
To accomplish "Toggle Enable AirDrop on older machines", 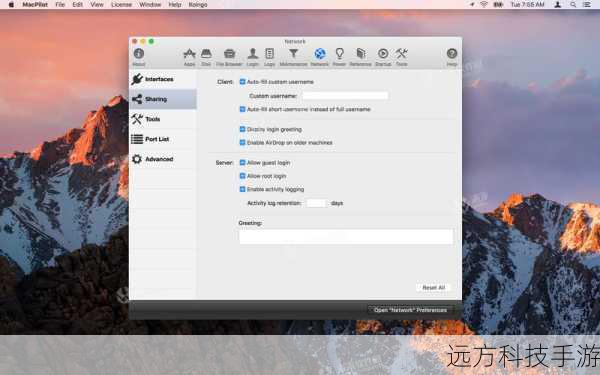I will 242,142.
